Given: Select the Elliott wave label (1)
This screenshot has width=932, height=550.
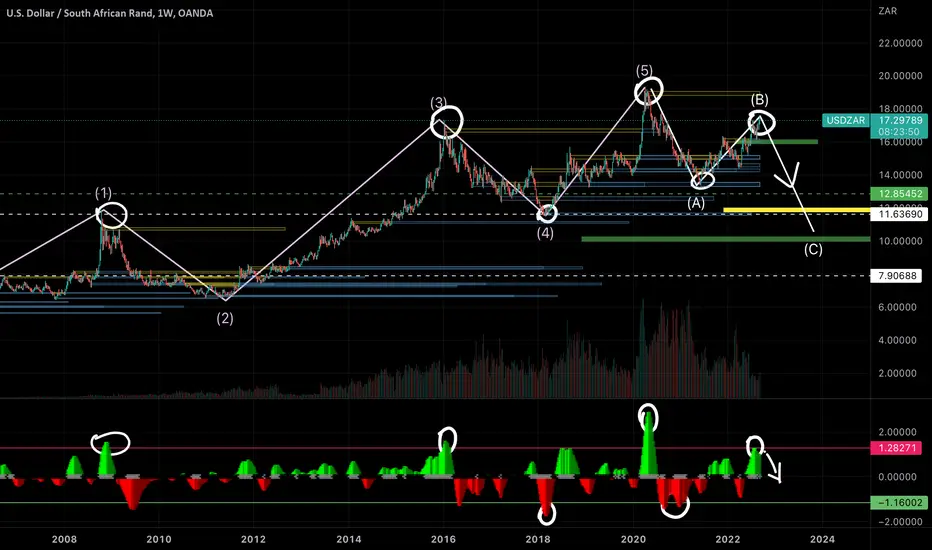Looking at the screenshot, I should 103,193.
